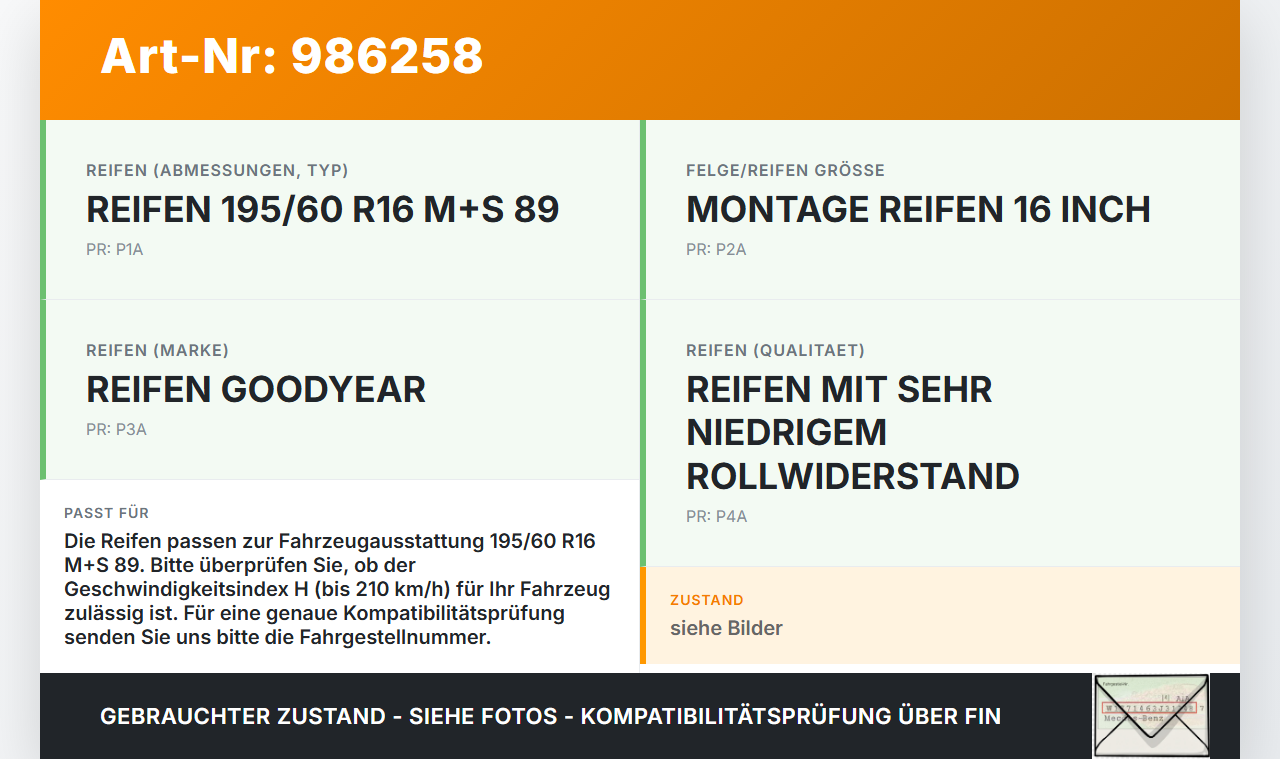1280x760 pixels.
Task: Click the envelope icon with Fahrgestellnummer document
Action: [1150, 717]
